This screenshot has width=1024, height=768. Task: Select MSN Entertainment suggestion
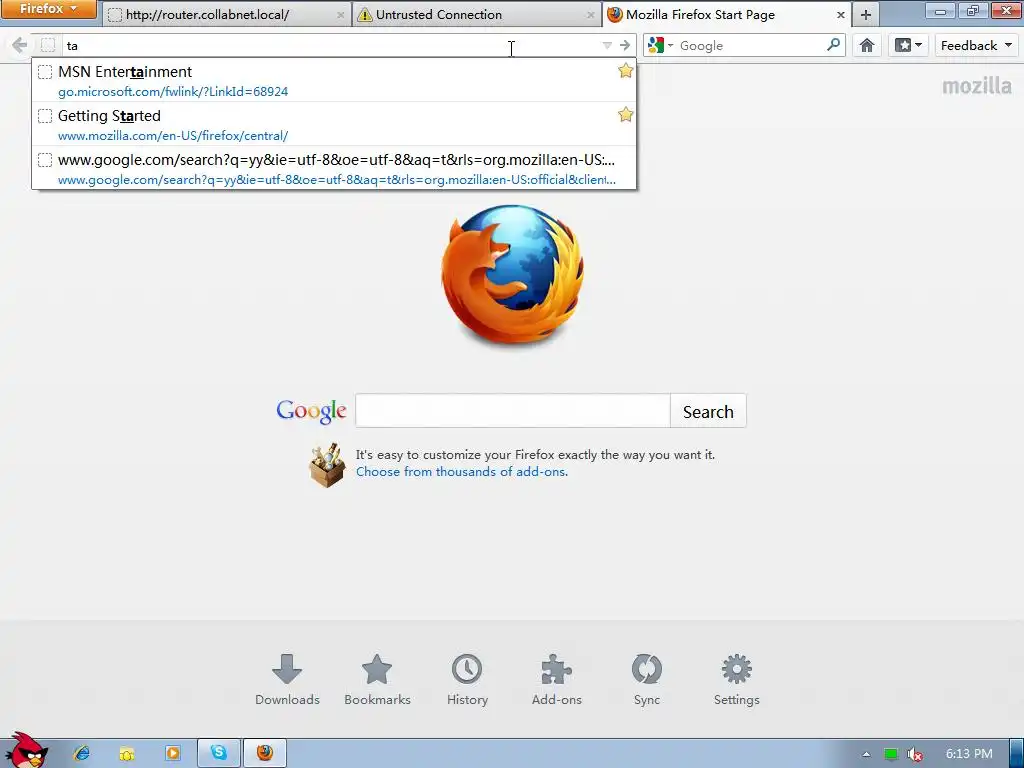(334, 80)
